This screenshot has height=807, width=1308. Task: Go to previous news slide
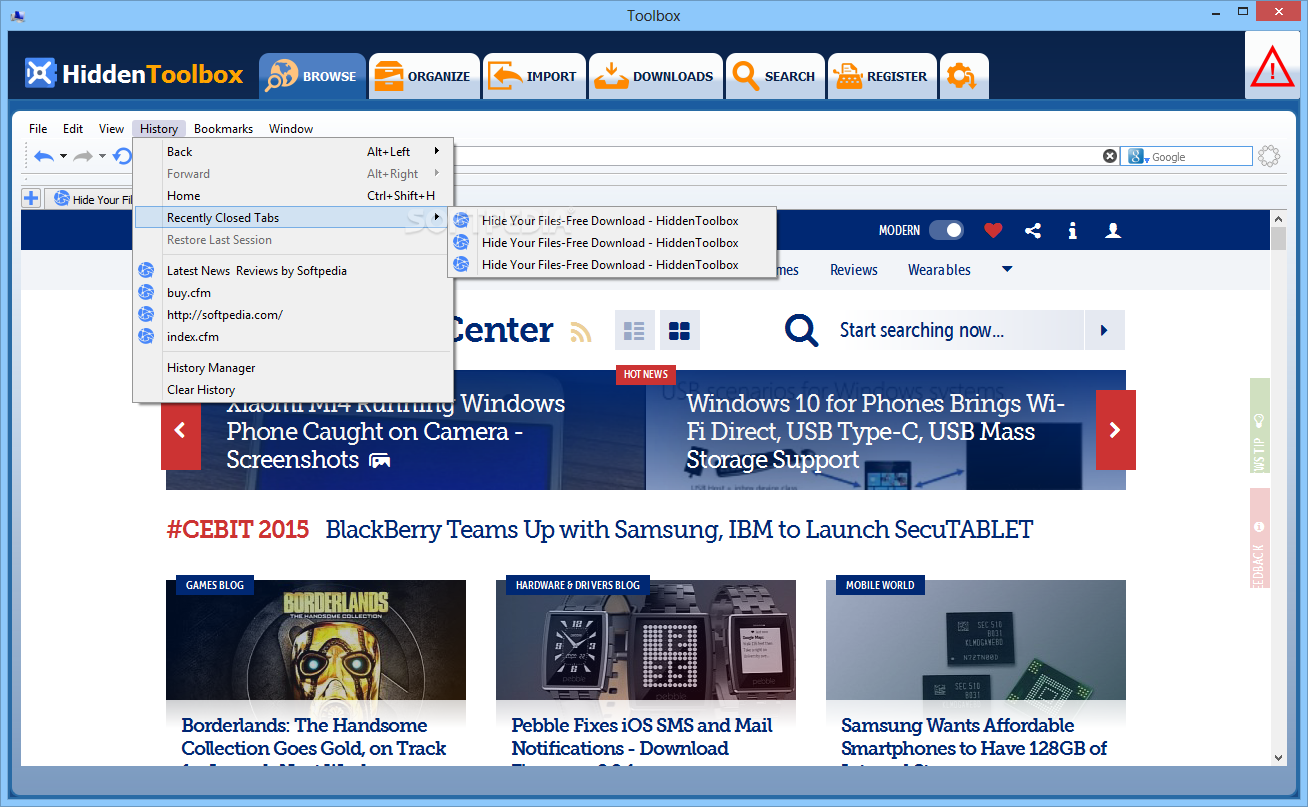click(181, 430)
